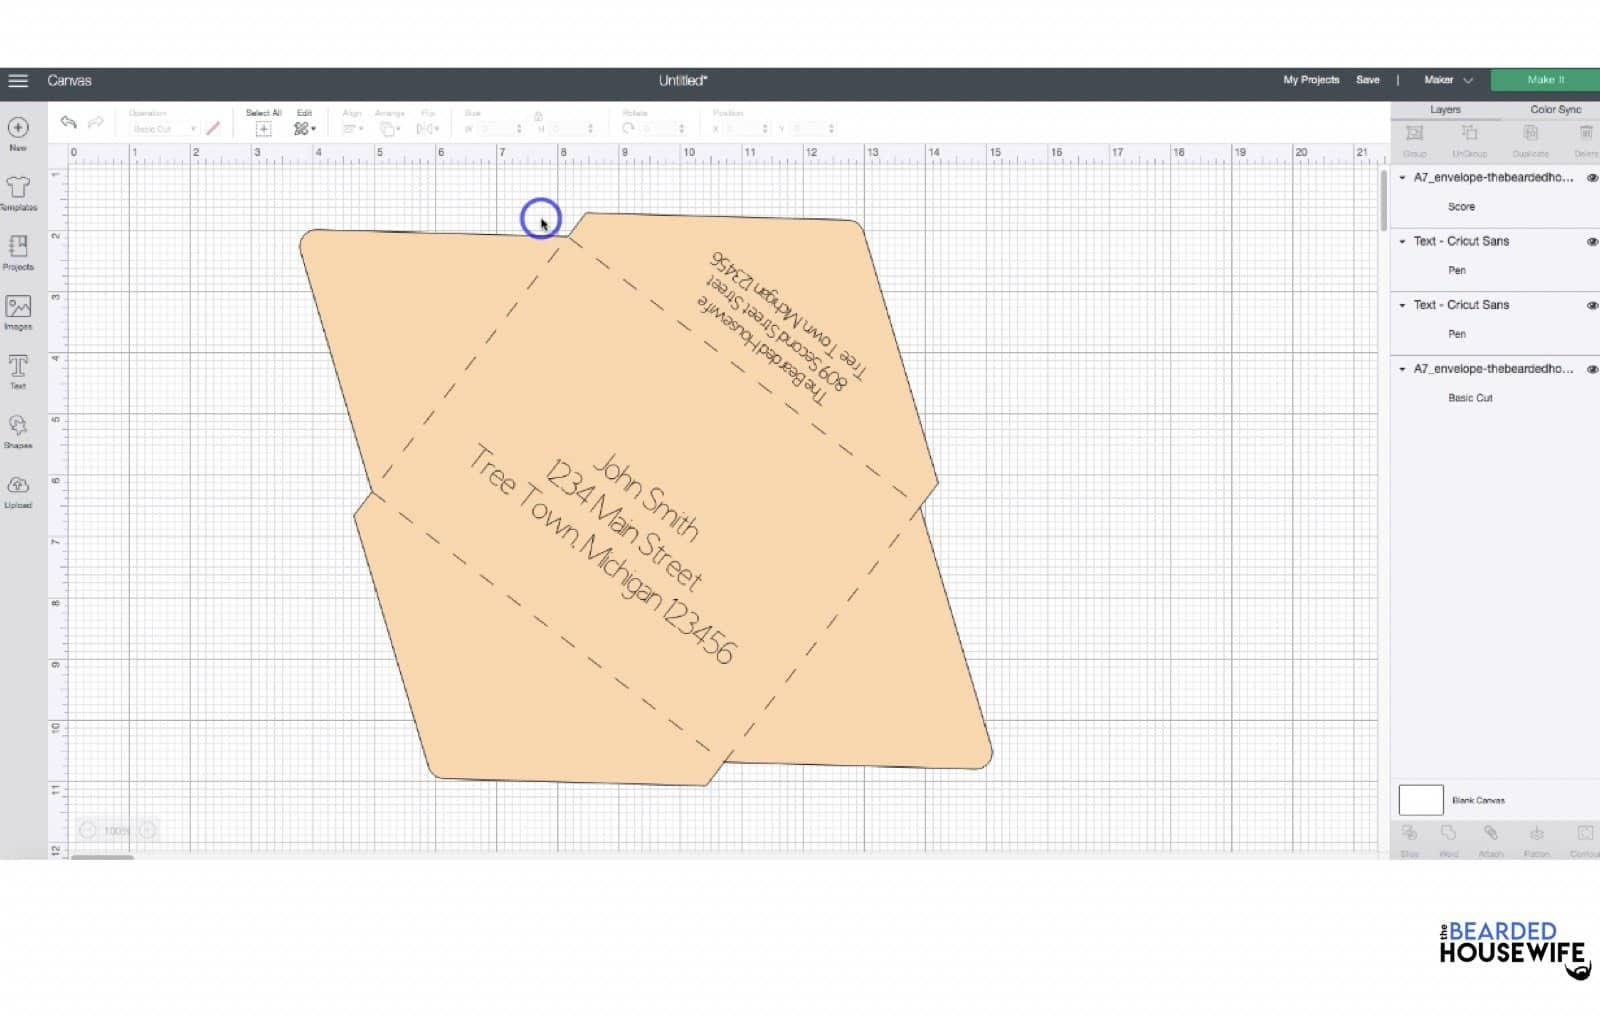
Task: Click the Blank Canvas color swatch
Action: (x=1420, y=799)
